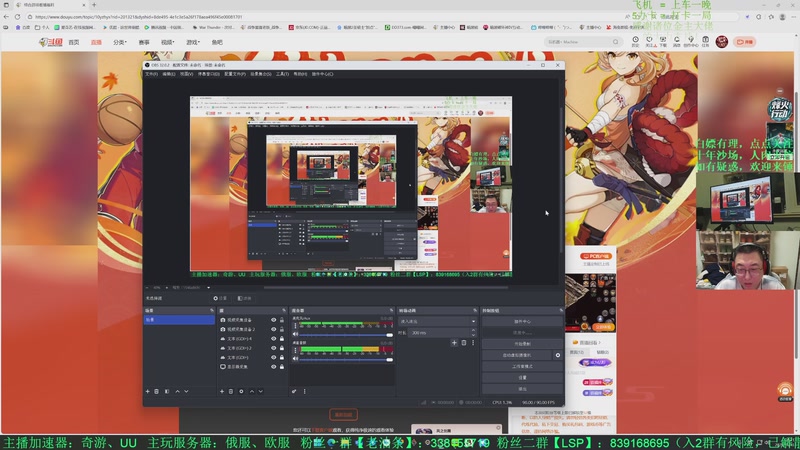The height and width of the screenshot is (450, 800).
Task: Open audio mixer footer three-dot menu
Action: [305, 391]
